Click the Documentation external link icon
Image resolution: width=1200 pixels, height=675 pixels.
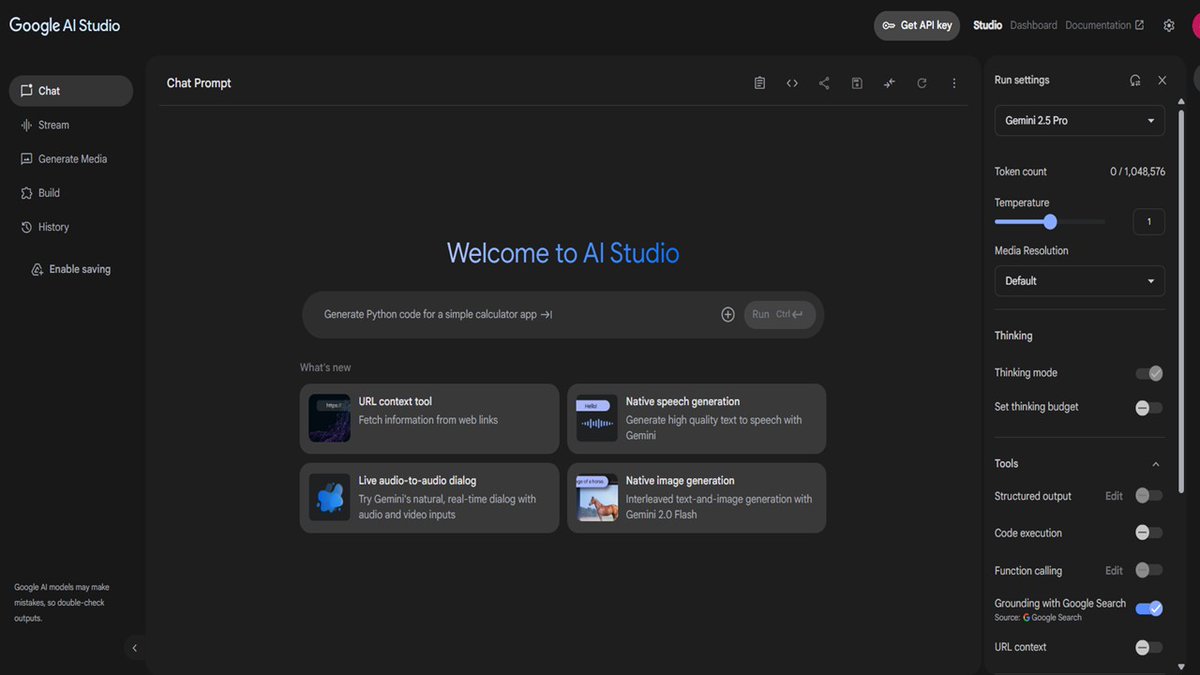(1139, 25)
